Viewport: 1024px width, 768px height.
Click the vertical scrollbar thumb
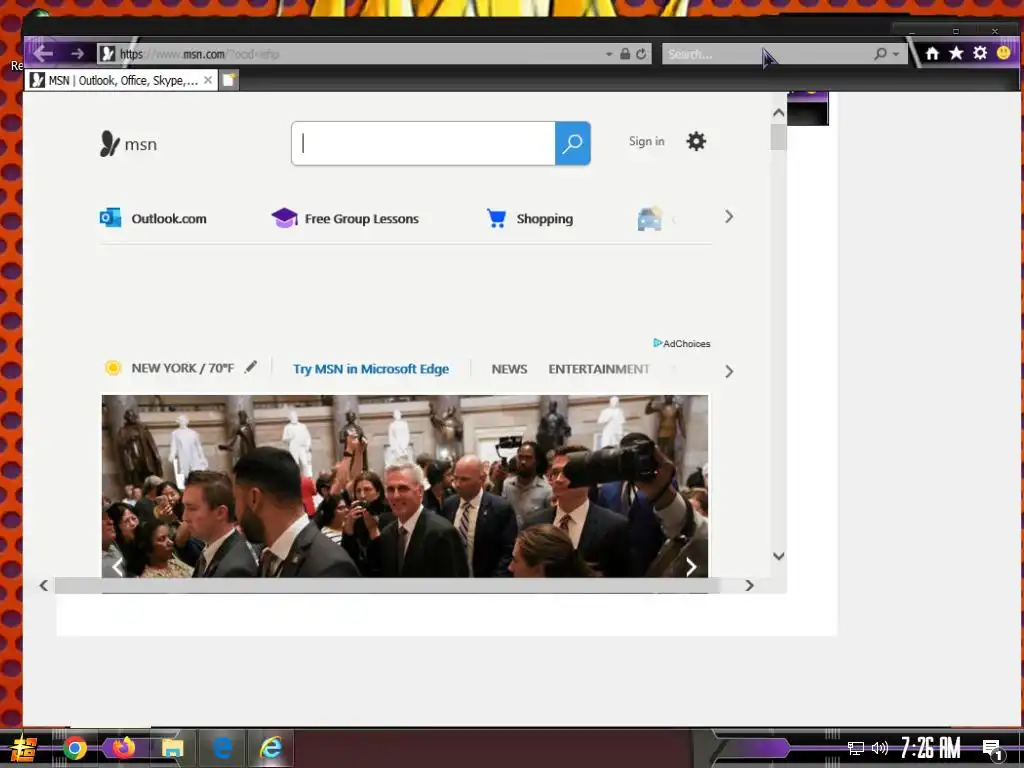point(778,136)
